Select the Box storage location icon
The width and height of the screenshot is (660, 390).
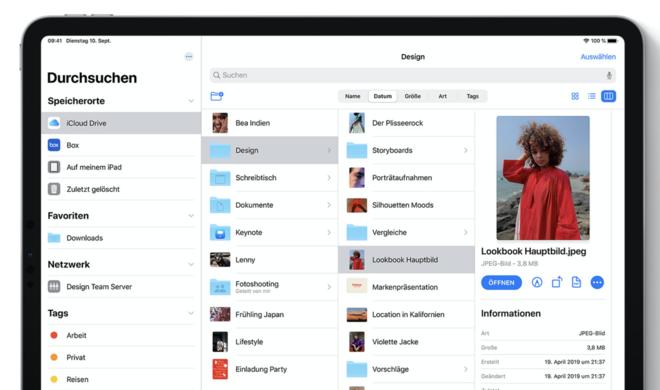[54, 145]
